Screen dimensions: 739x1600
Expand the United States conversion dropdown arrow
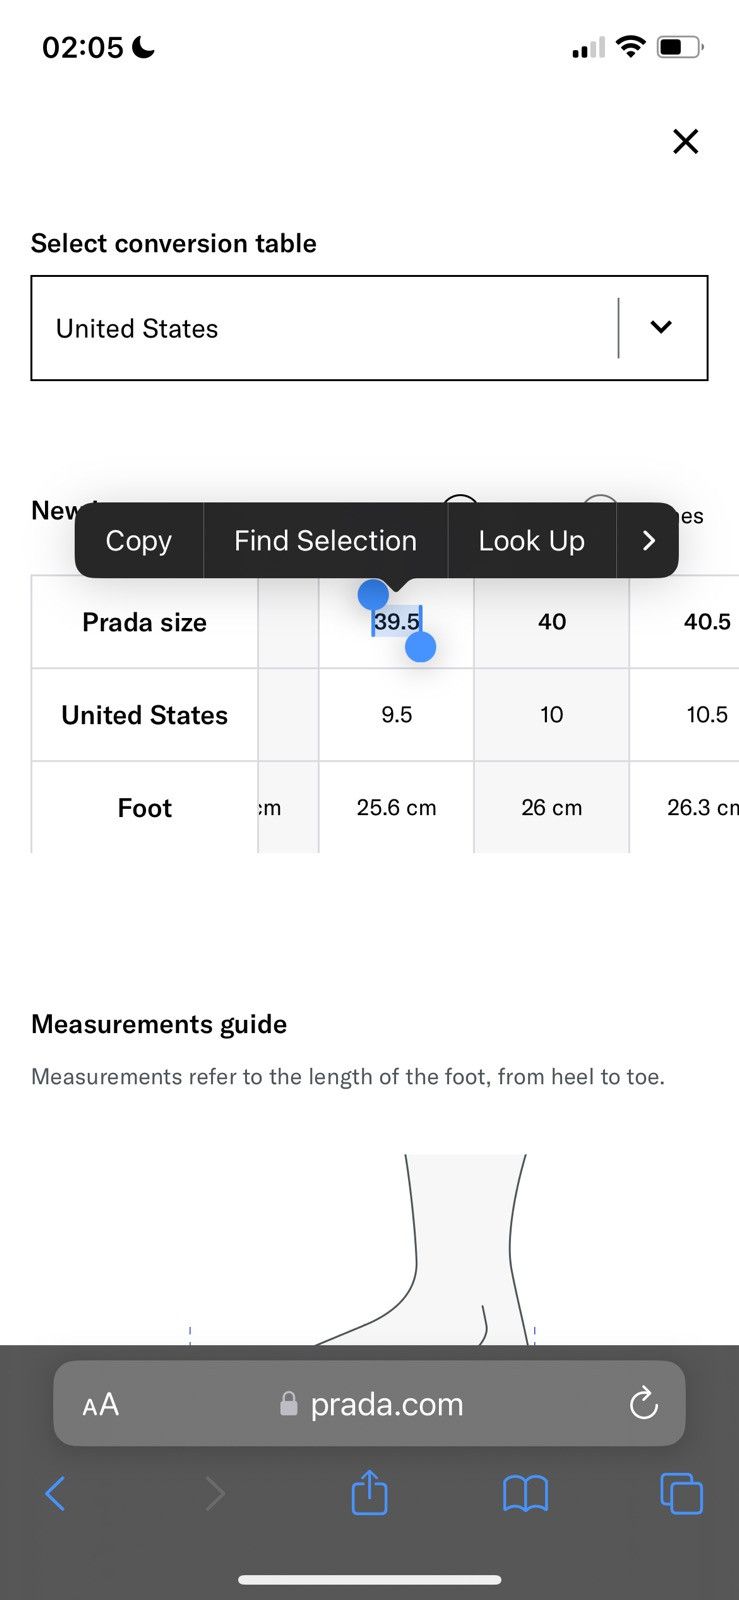coord(661,327)
